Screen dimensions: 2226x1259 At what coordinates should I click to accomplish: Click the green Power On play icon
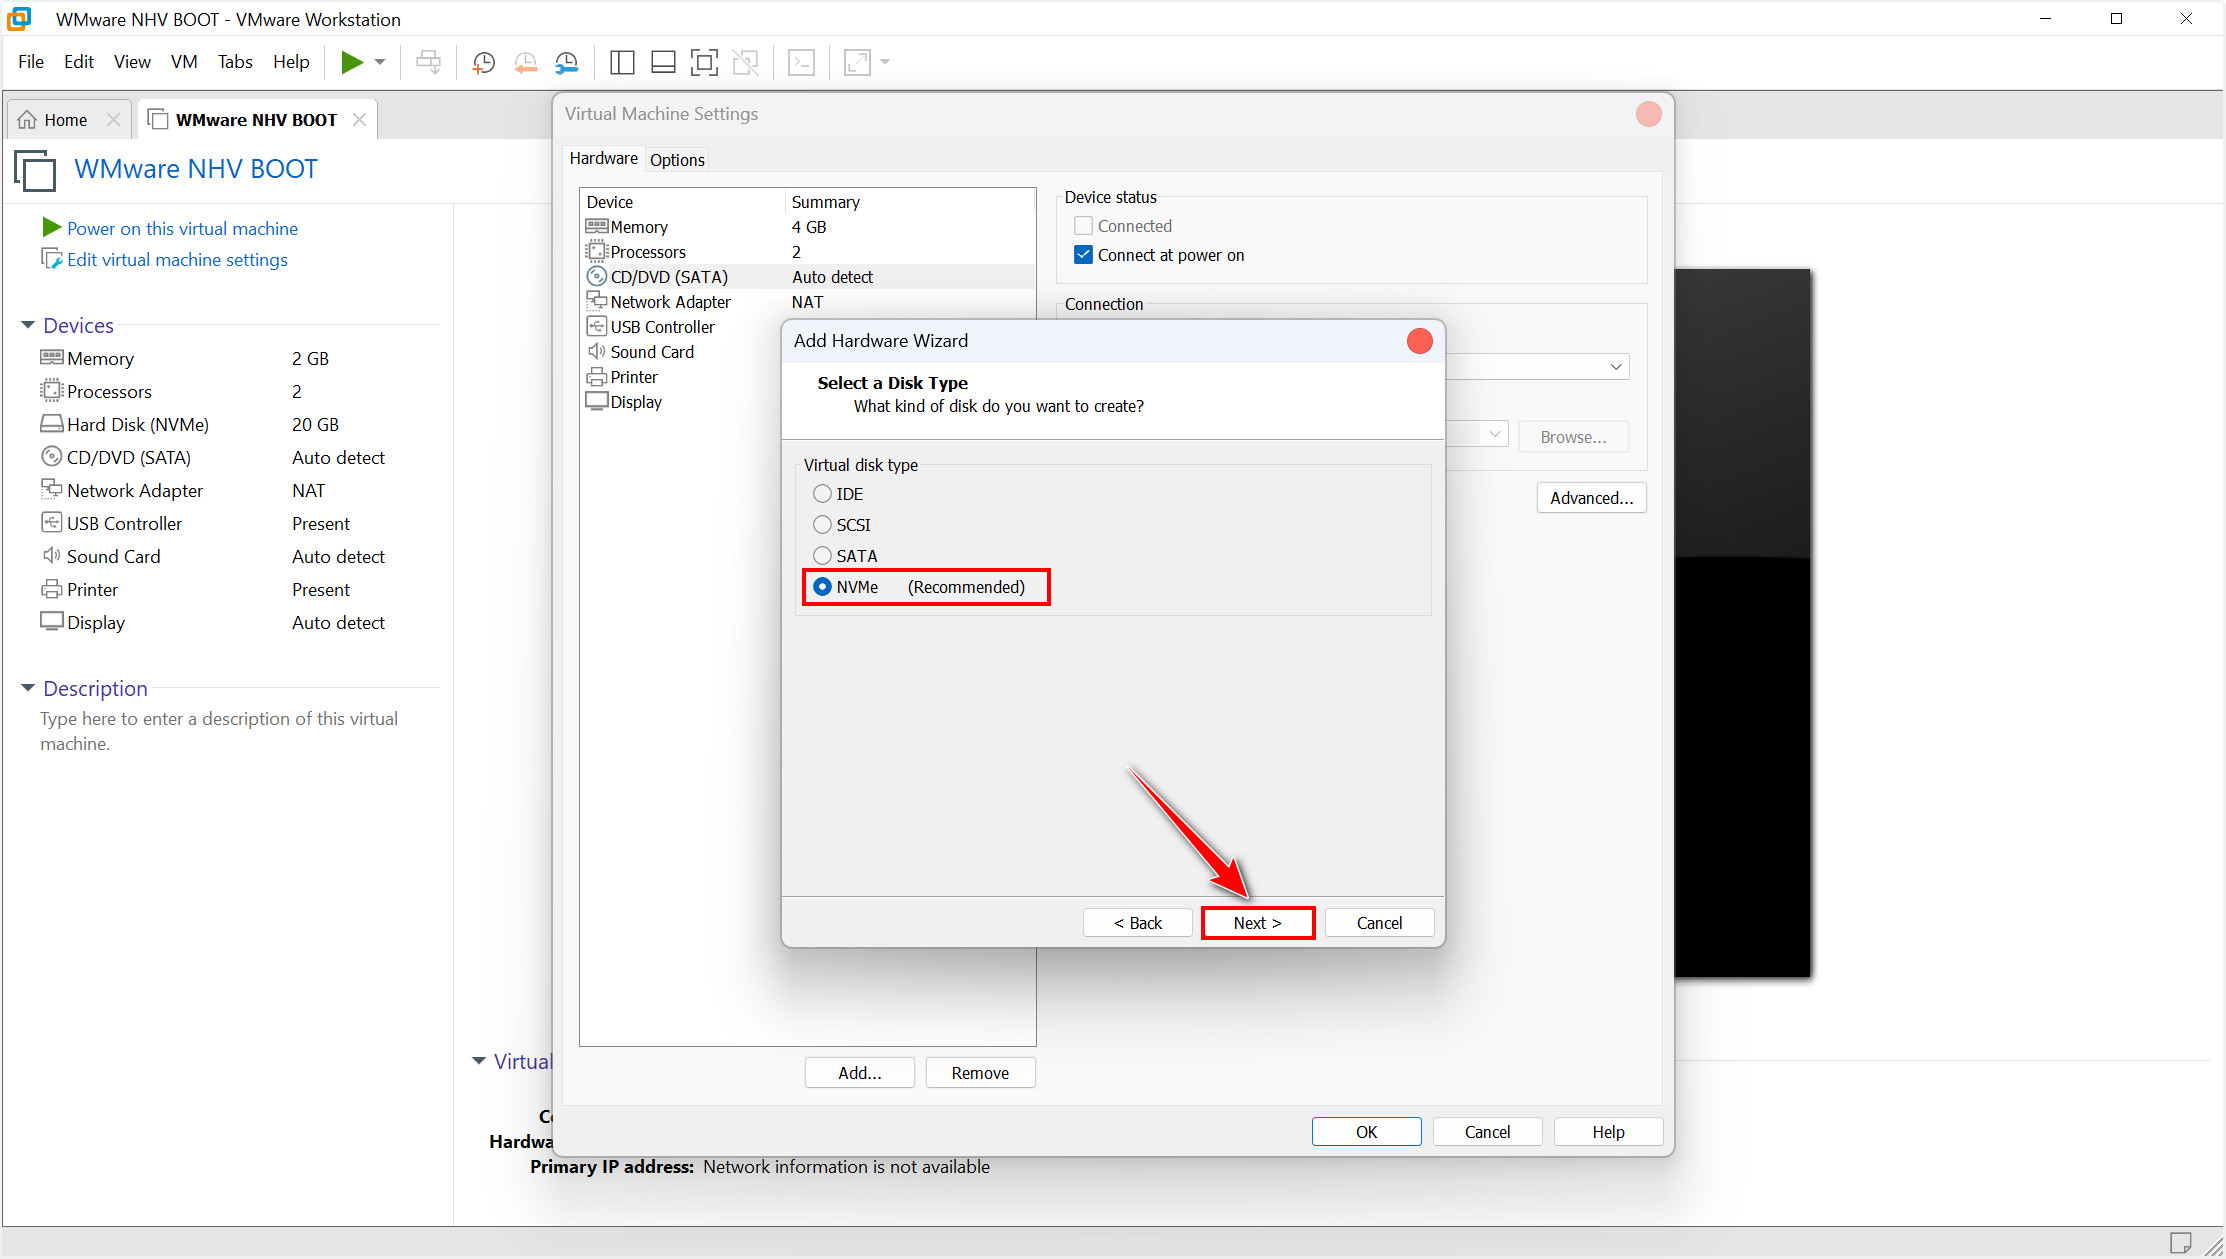(x=351, y=62)
